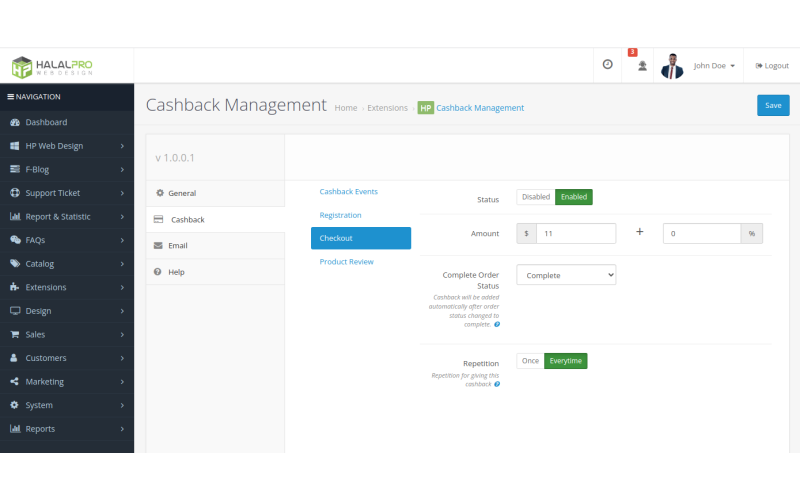Set Repetition to Everytime

(x=566, y=361)
